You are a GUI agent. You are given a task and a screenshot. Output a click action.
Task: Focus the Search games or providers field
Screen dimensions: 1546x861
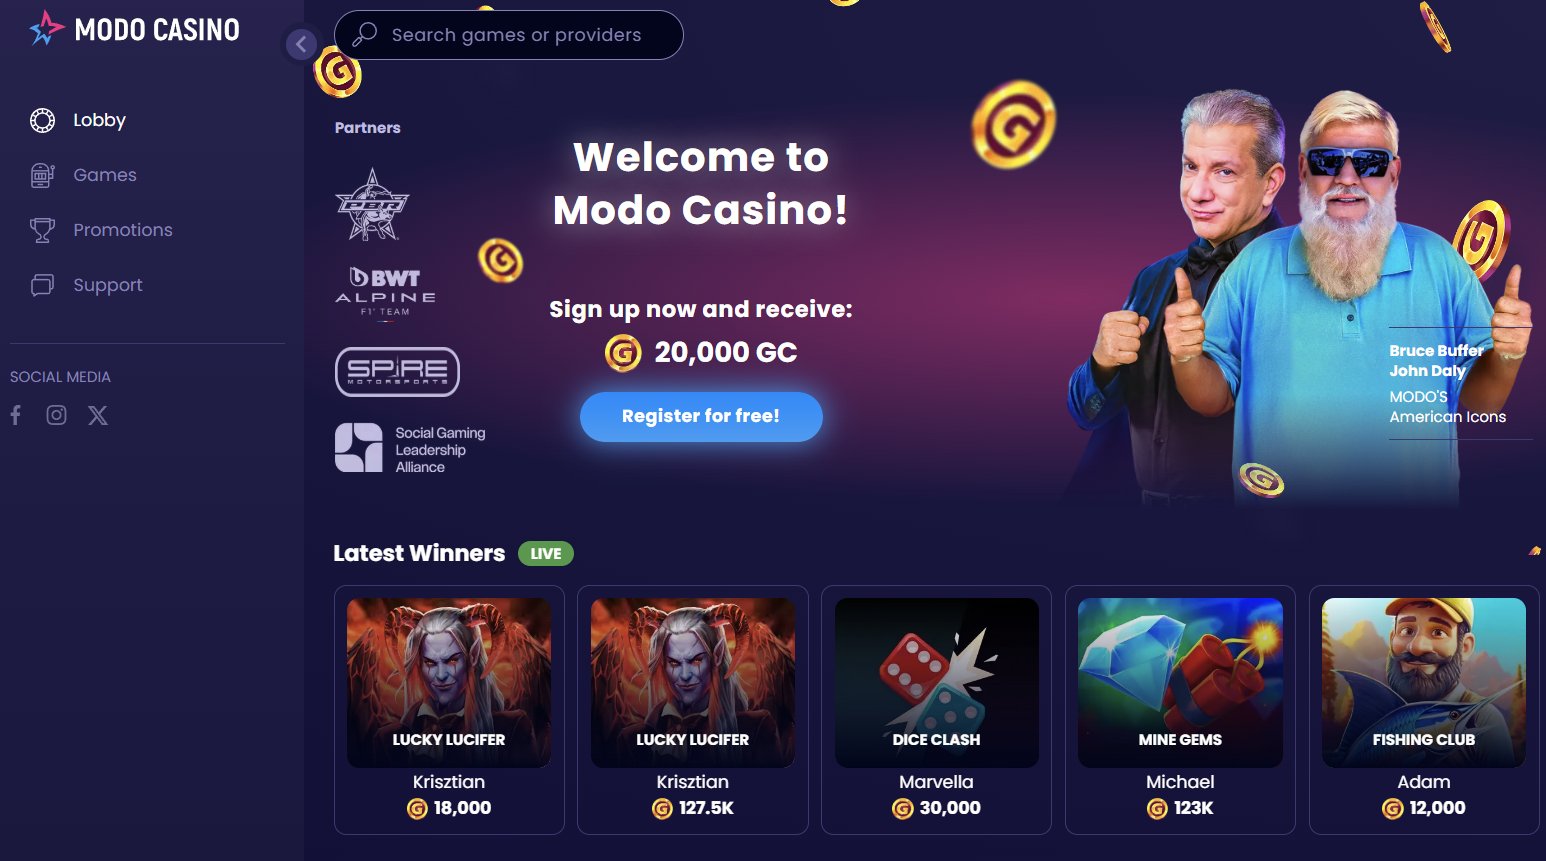(x=509, y=35)
